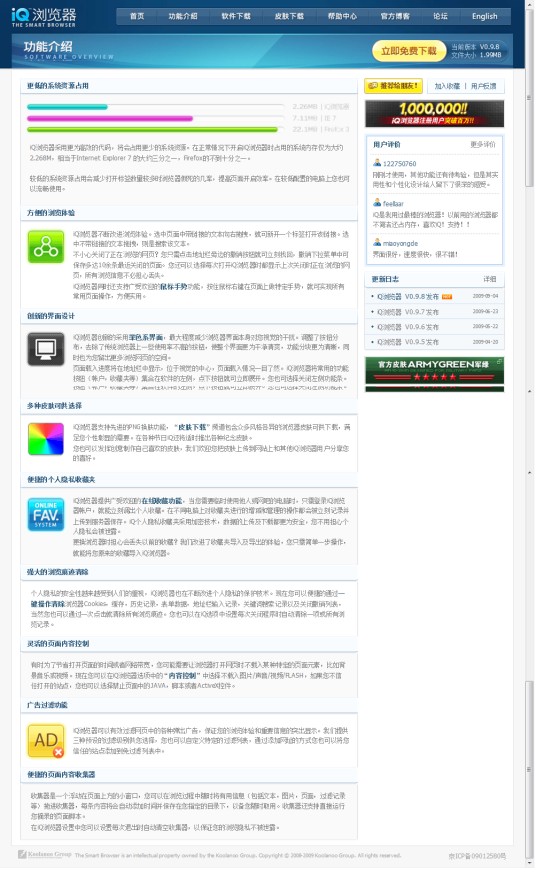
Task: Click the green three-circles browsing experience icon
Action: coord(46,246)
